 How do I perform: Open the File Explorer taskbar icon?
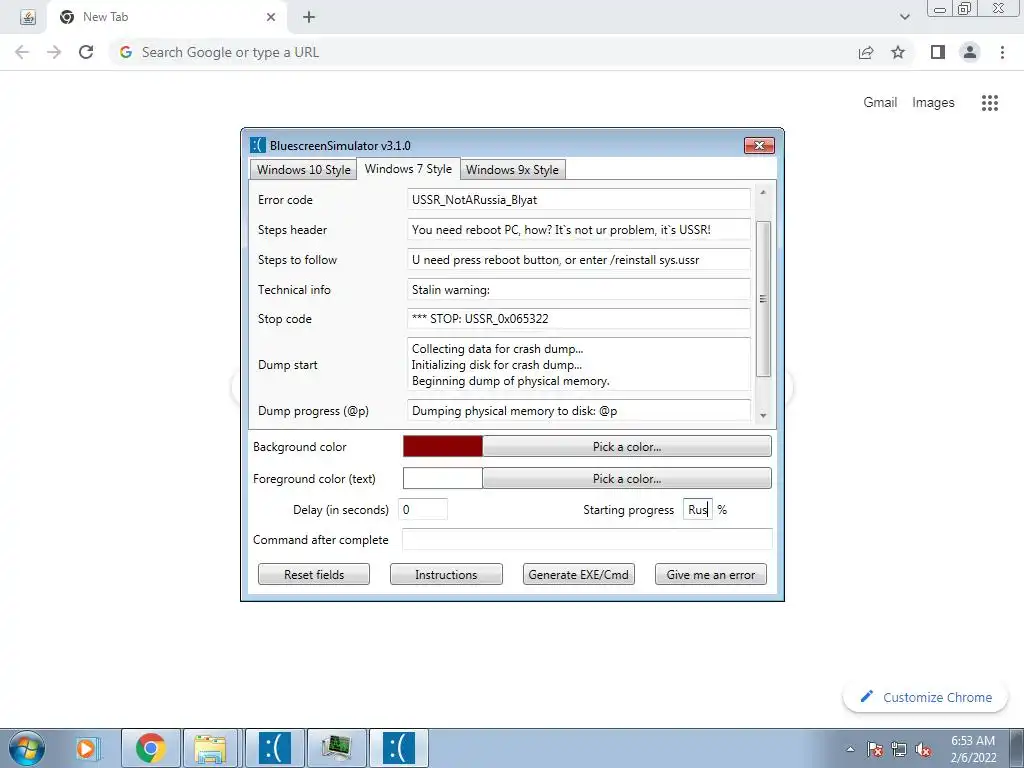coord(210,748)
